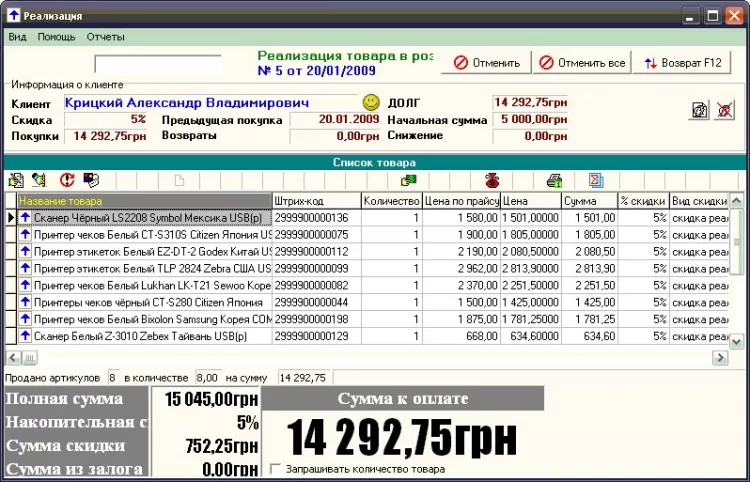
Task: Click the empty barcode input field at top
Action: pos(158,65)
